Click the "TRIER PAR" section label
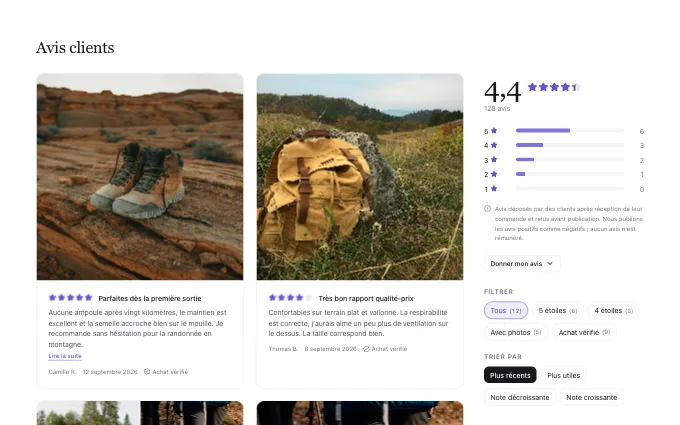680x425 pixels. click(503, 356)
